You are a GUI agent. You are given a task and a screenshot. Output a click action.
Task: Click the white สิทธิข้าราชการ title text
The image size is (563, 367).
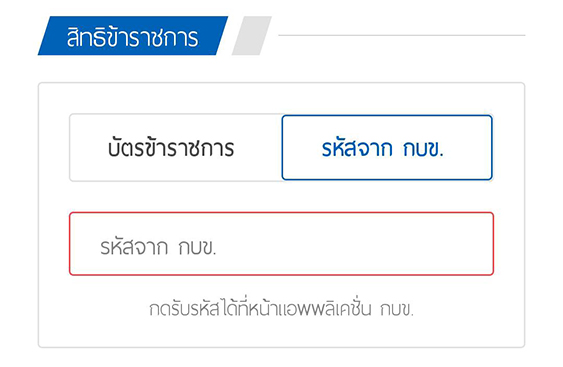click(132, 37)
